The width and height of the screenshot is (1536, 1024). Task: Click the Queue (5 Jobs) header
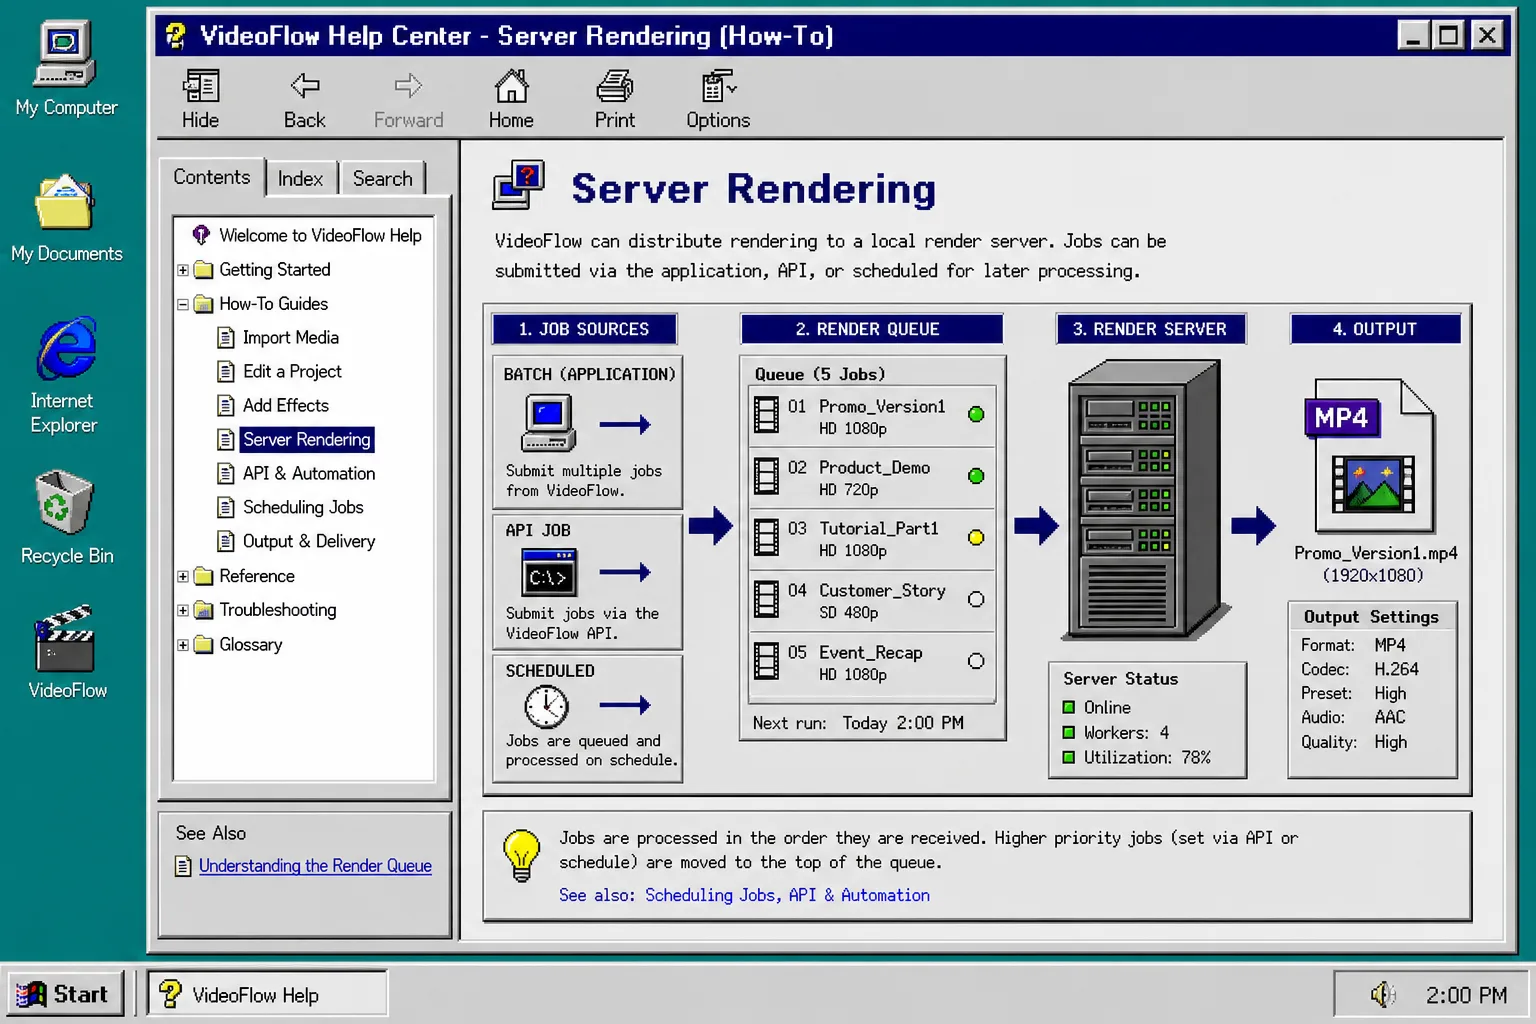[x=820, y=374]
